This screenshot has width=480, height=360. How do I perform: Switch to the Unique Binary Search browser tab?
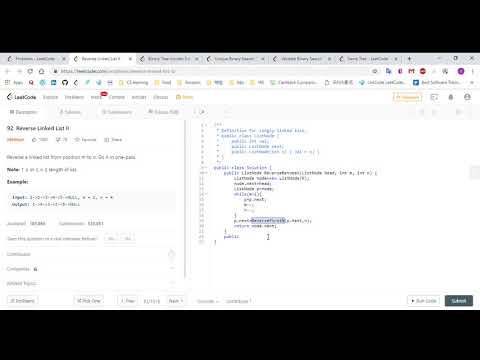235,59
